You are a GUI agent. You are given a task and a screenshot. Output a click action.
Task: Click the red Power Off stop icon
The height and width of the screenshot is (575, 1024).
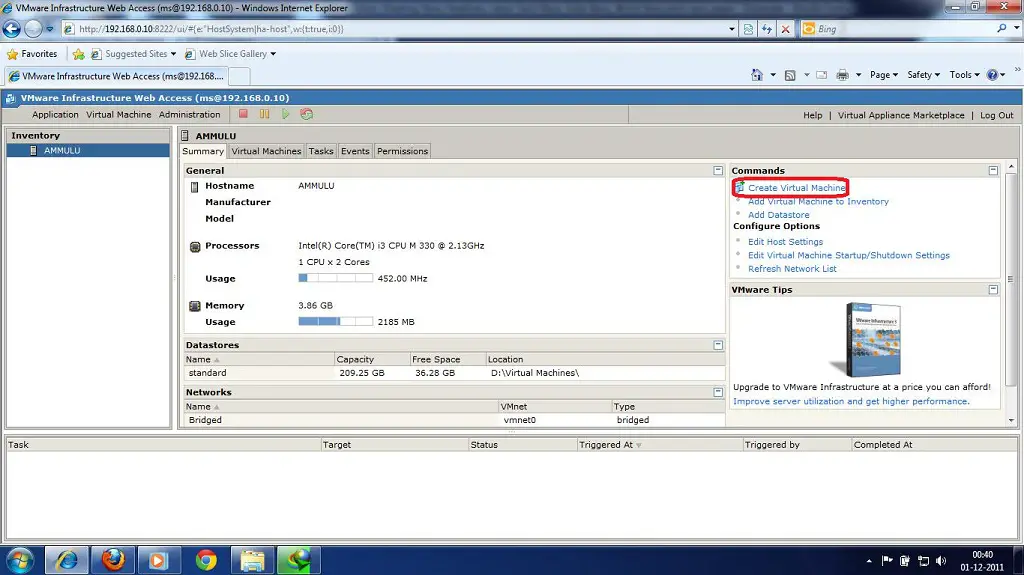point(243,114)
